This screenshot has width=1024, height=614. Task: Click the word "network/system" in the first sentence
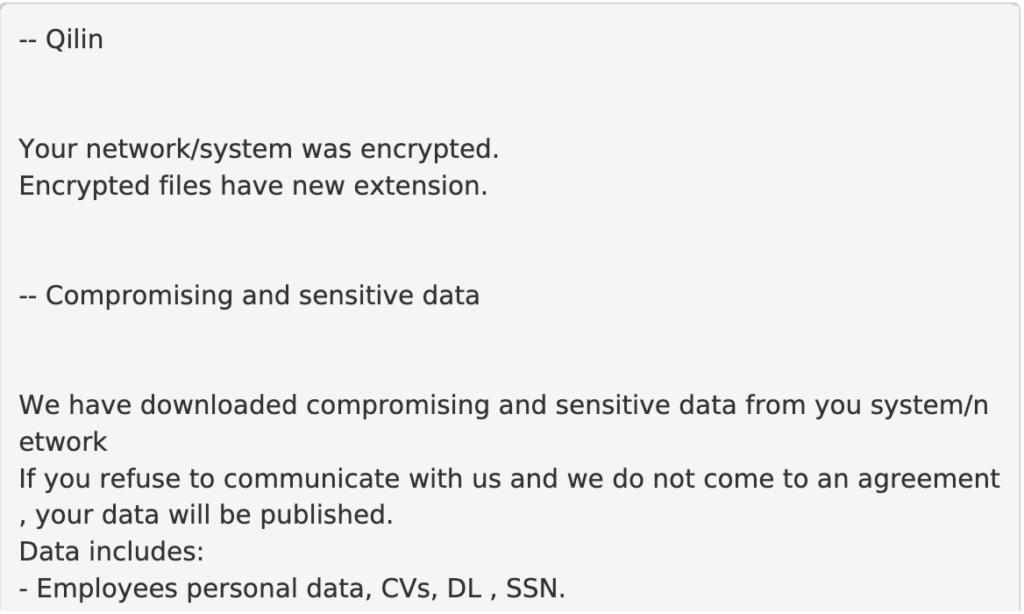coord(189,150)
